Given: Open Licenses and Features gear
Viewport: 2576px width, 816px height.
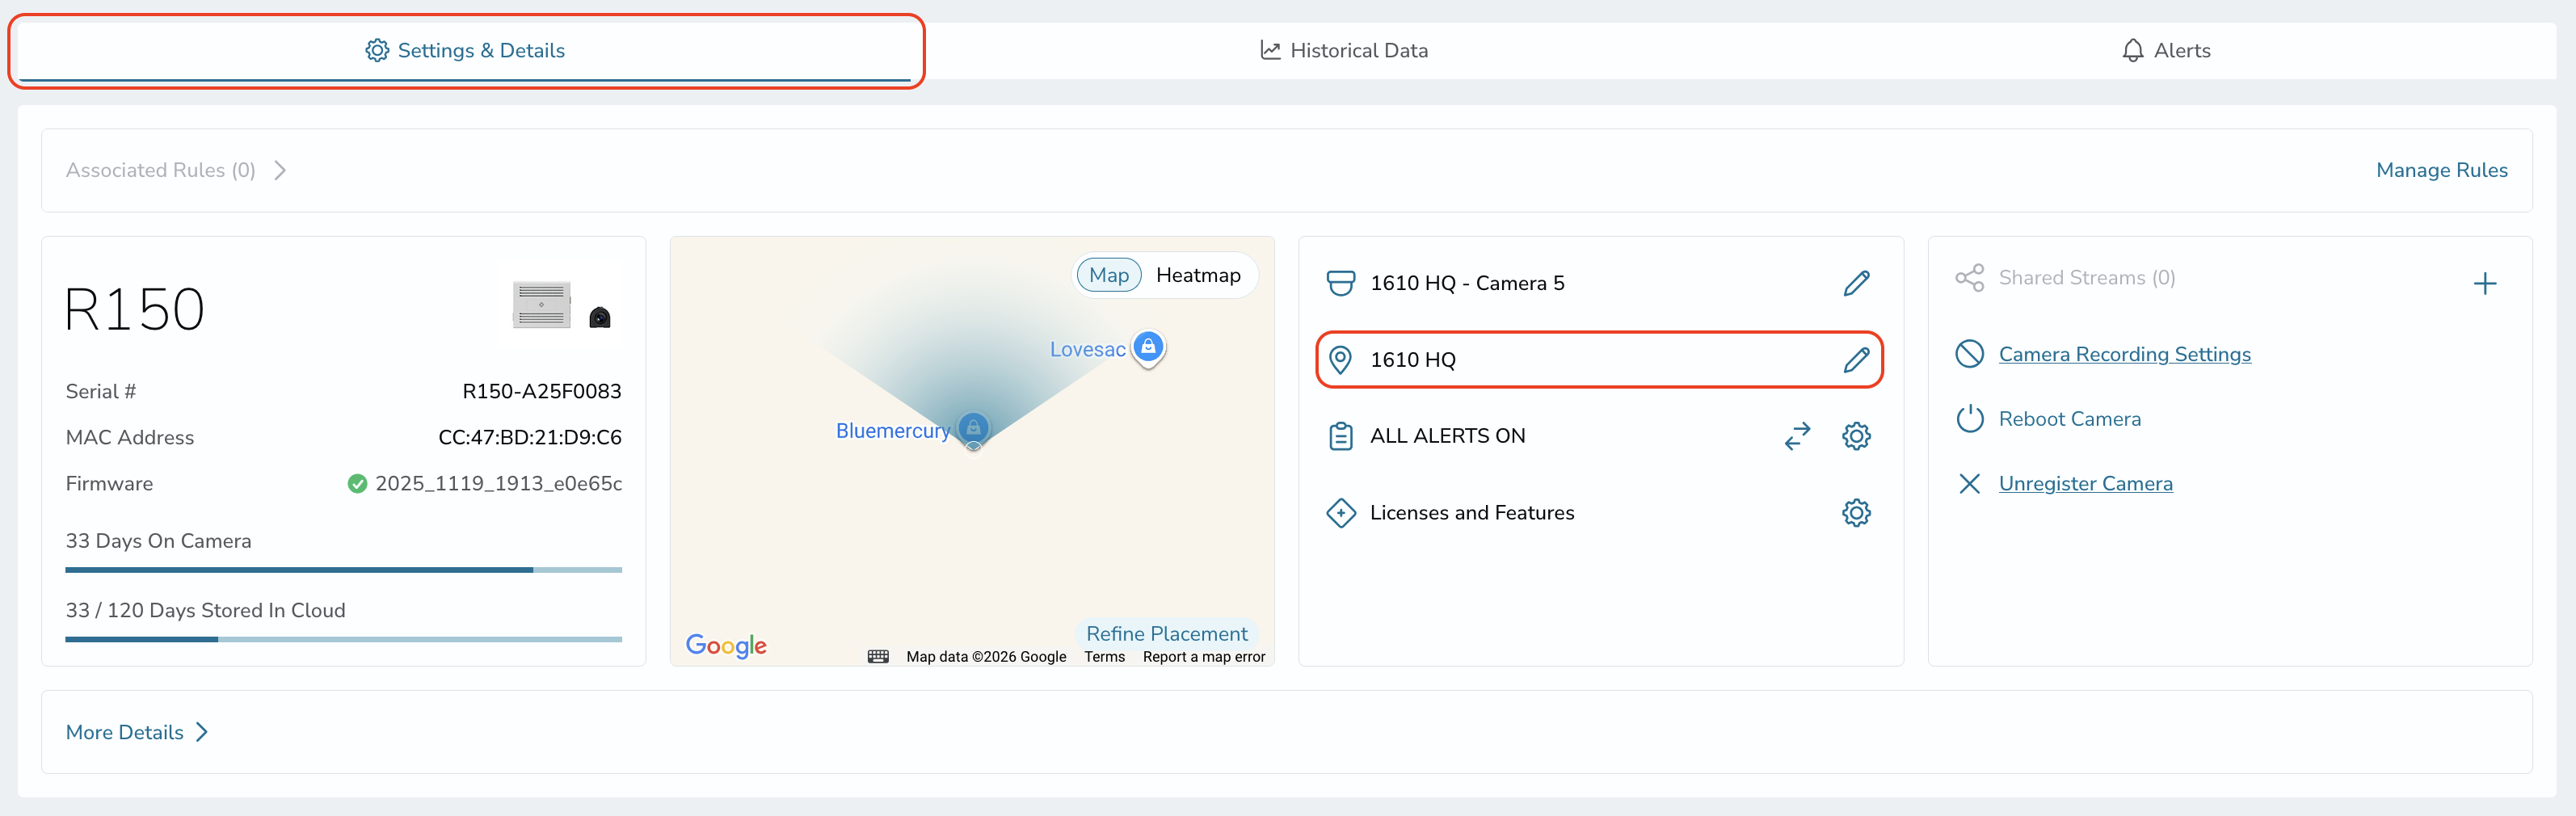Looking at the screenshot, I should coord(1856,513).
